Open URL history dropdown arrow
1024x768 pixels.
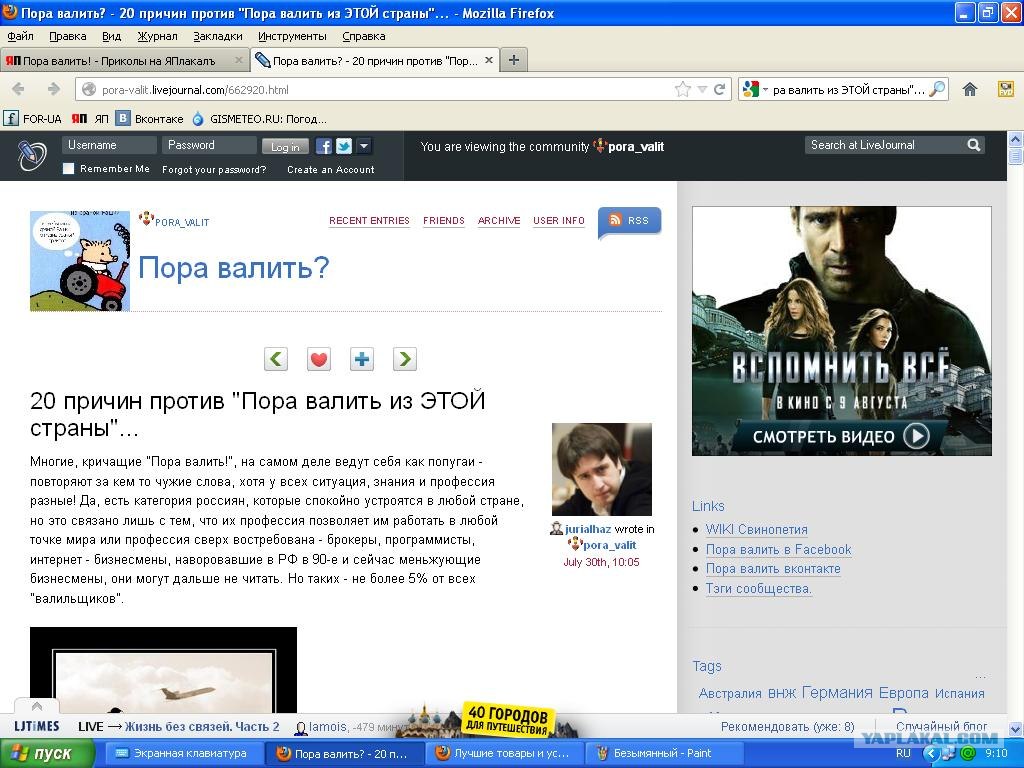pos(702,89)
